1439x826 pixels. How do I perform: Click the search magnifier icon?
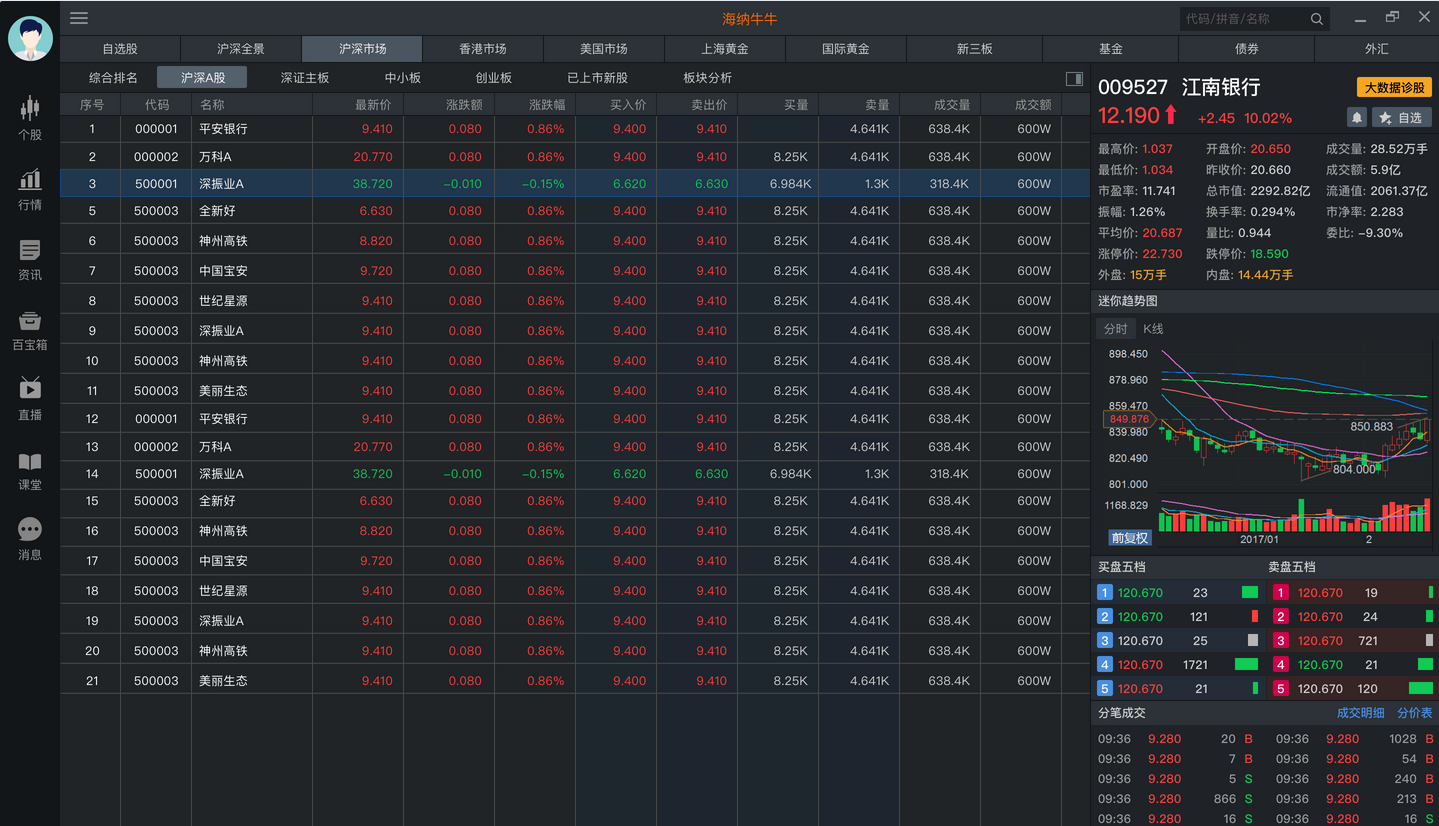1317,19
